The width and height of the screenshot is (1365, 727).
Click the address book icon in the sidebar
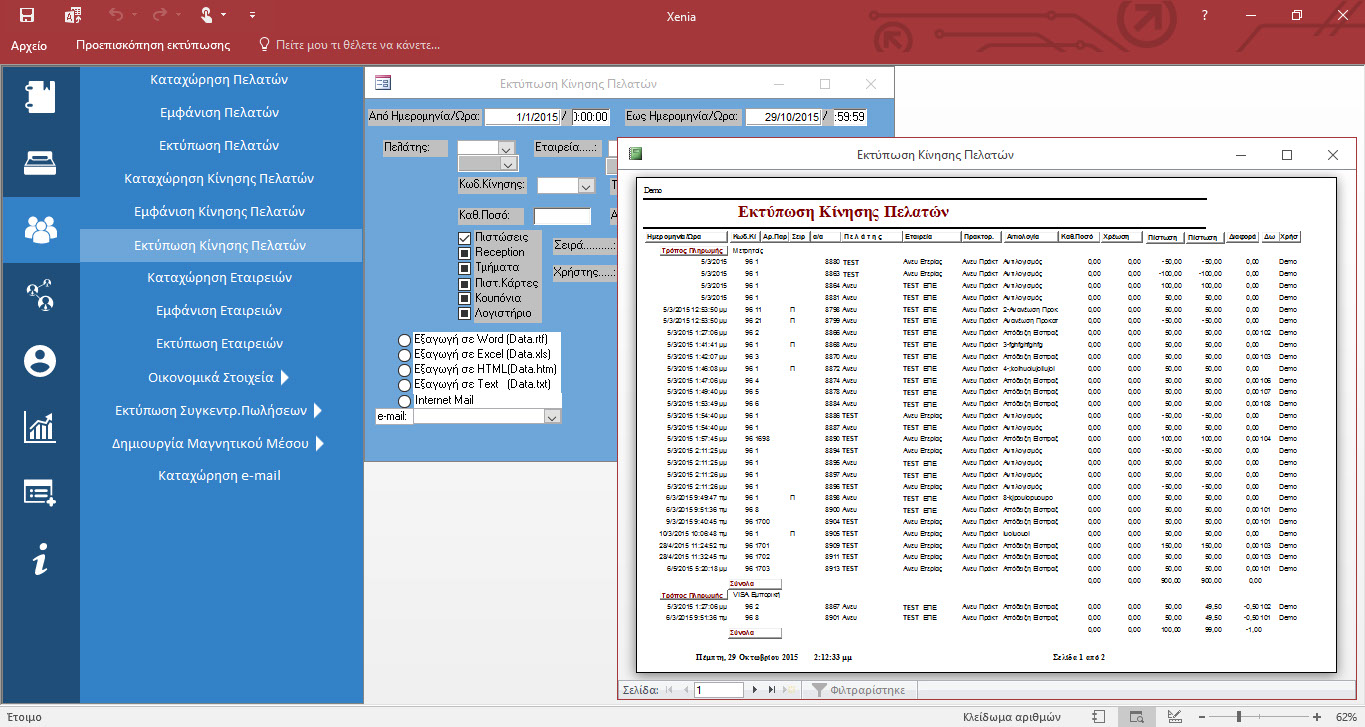click(x=40, y=96)
